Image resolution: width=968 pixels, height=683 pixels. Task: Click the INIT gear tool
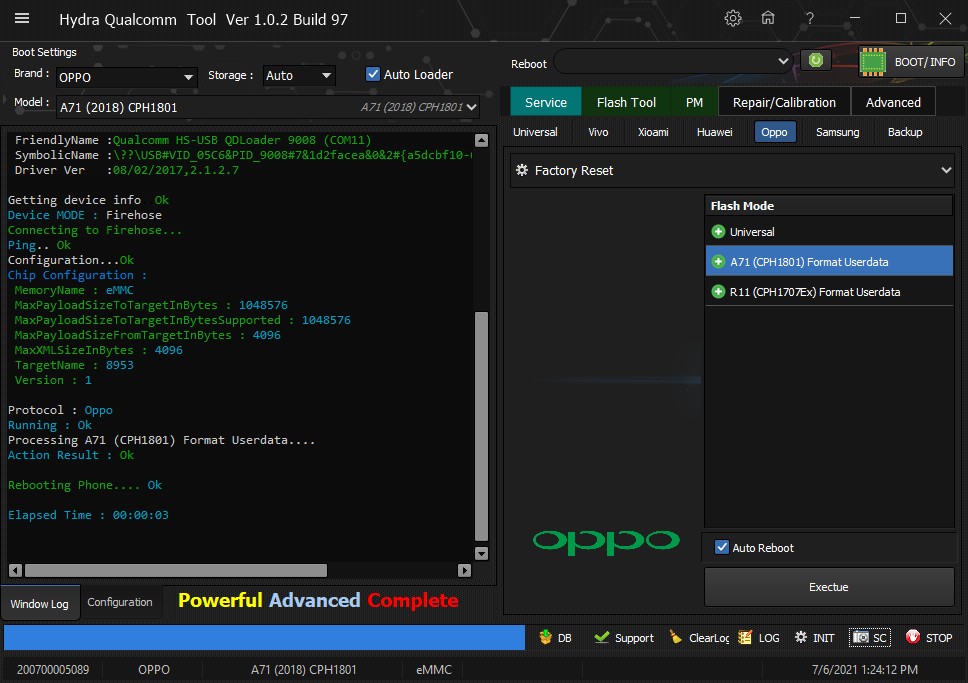814,638
